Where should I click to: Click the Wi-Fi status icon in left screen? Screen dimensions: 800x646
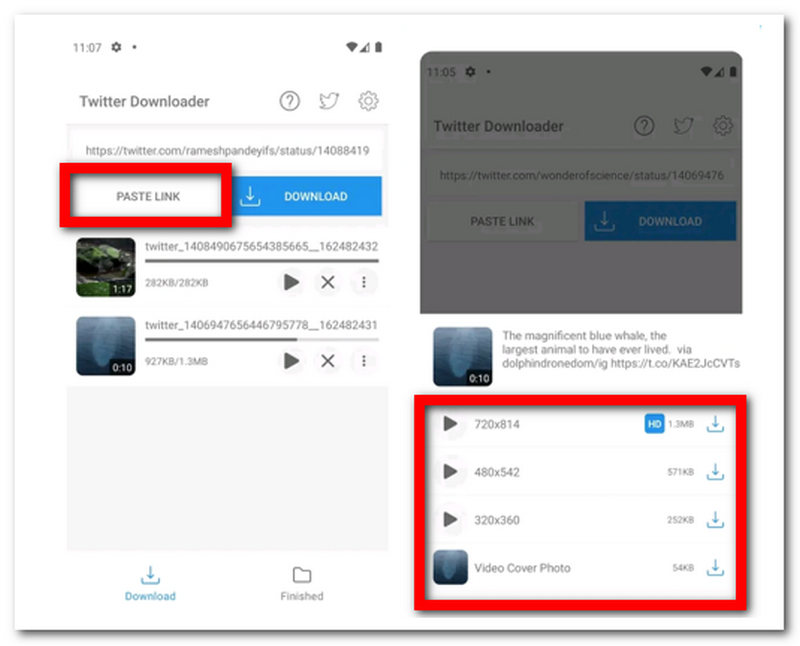point(352,47)
